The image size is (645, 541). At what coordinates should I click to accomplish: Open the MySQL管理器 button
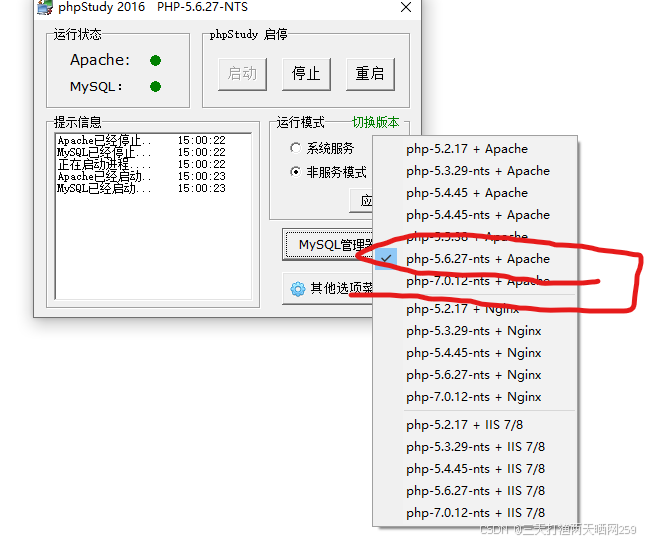327,244
